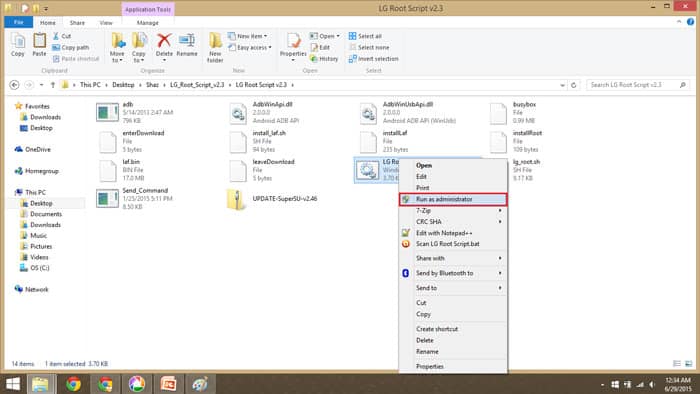Choose Properties in context menu

click(x=453, y=366)
